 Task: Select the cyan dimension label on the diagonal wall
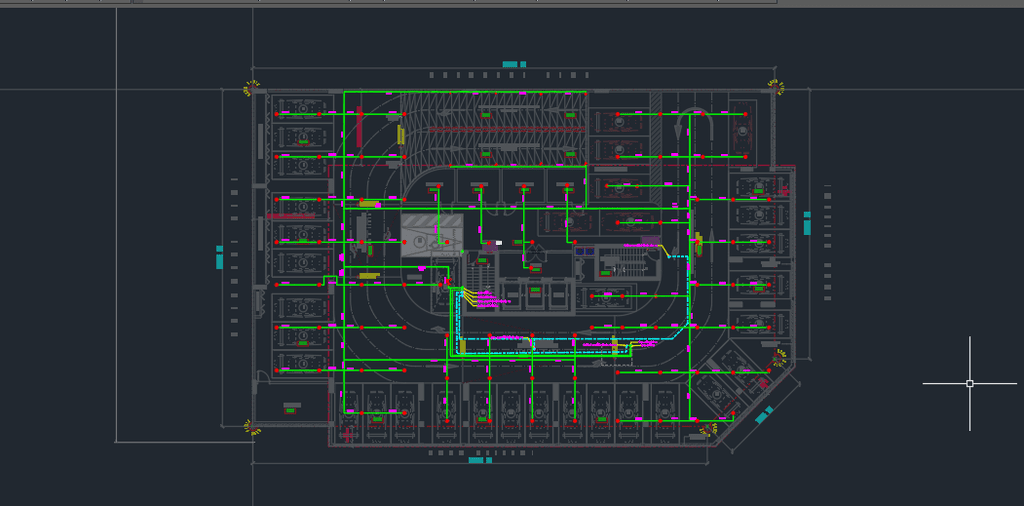(x=764, y=415)
